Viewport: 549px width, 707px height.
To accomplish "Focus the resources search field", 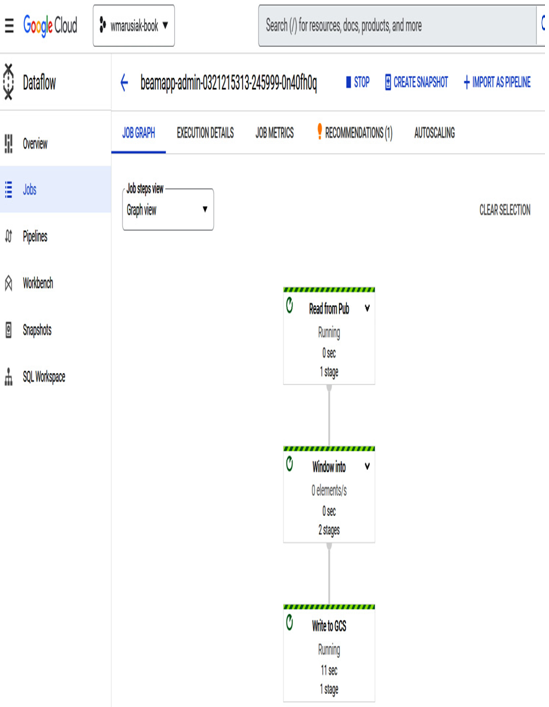I will (x=399, y=26).
